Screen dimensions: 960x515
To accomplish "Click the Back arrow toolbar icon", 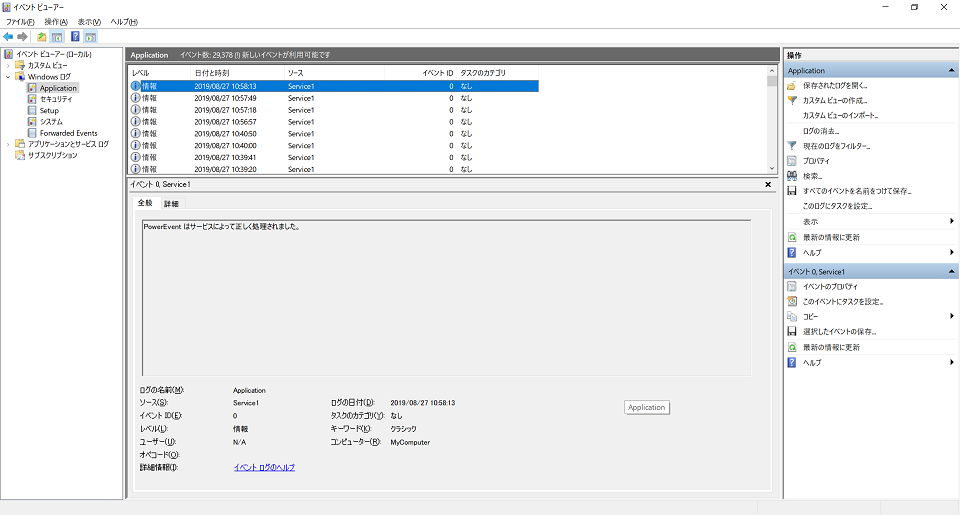I will (x=8, y=37).
